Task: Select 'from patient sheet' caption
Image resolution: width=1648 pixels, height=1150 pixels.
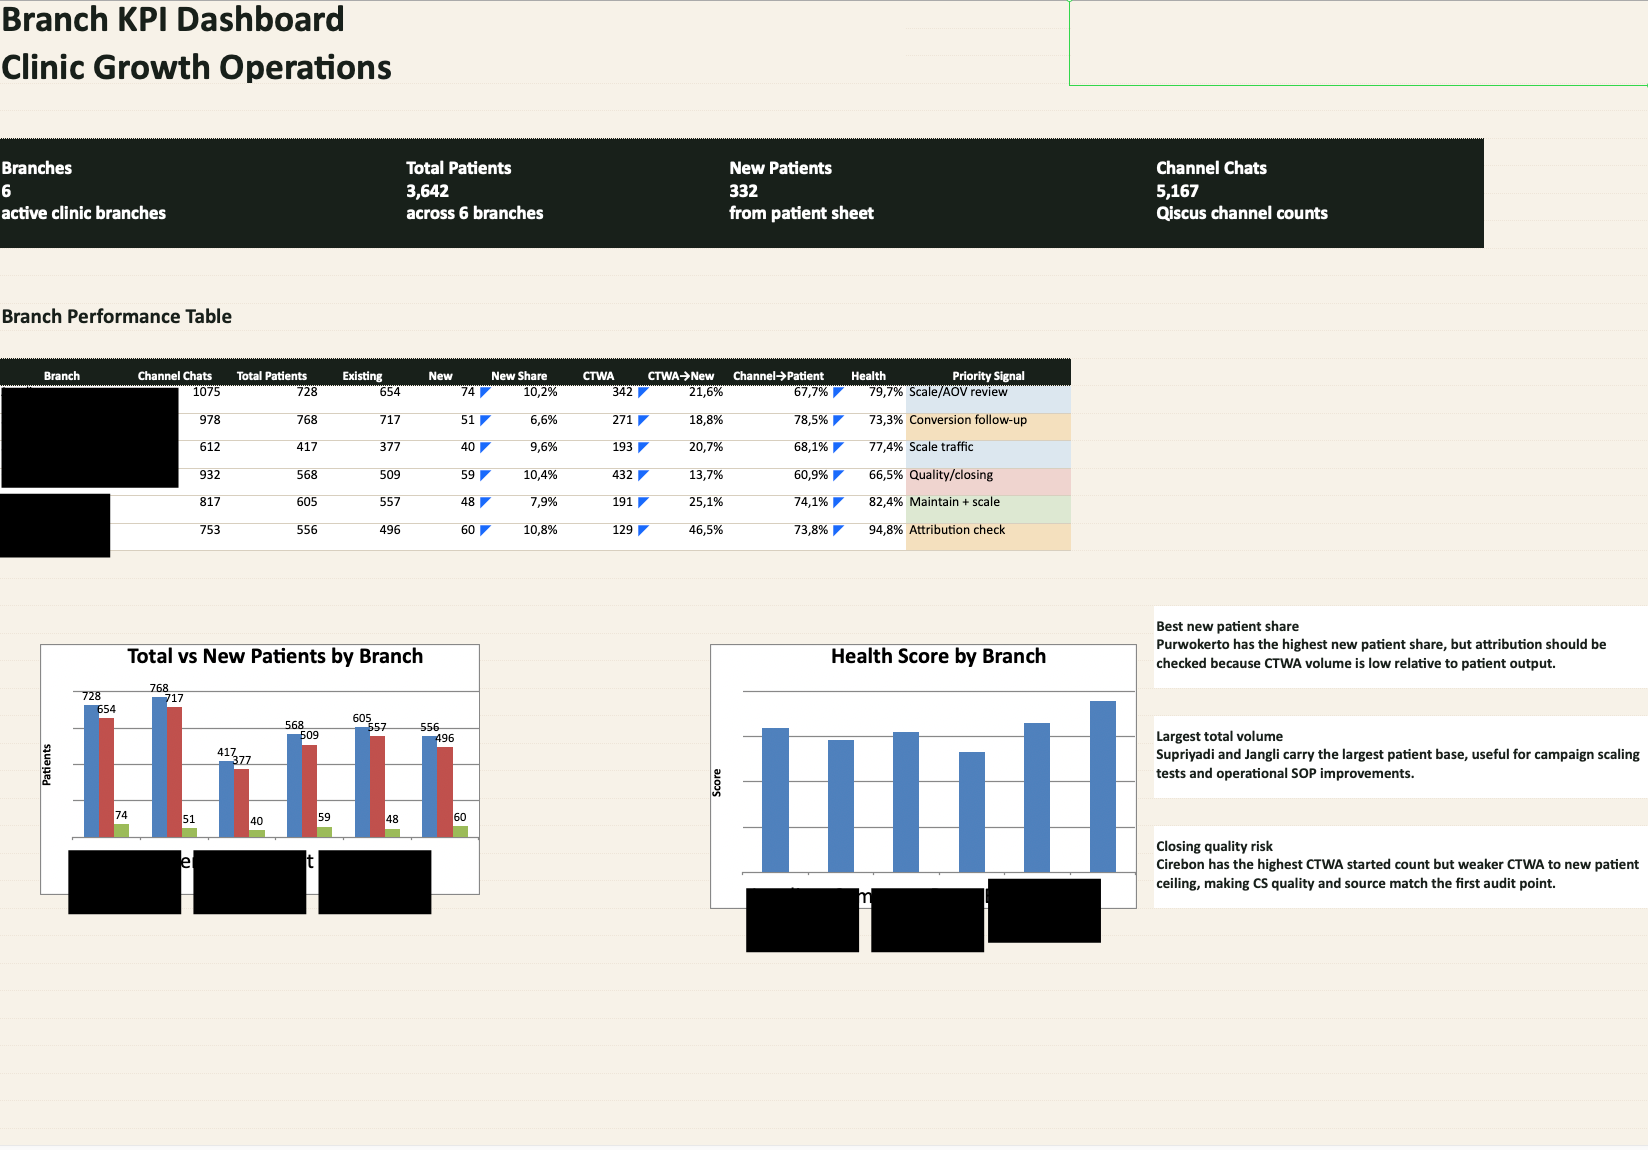Action: click(x=801, y=213)
